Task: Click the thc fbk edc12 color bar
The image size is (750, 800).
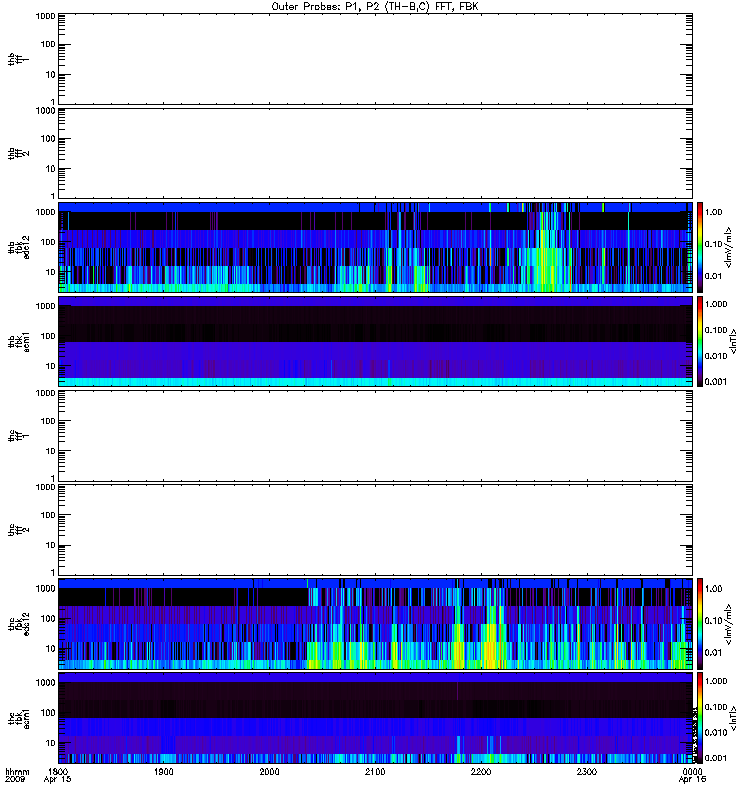Action: (700, 623)
